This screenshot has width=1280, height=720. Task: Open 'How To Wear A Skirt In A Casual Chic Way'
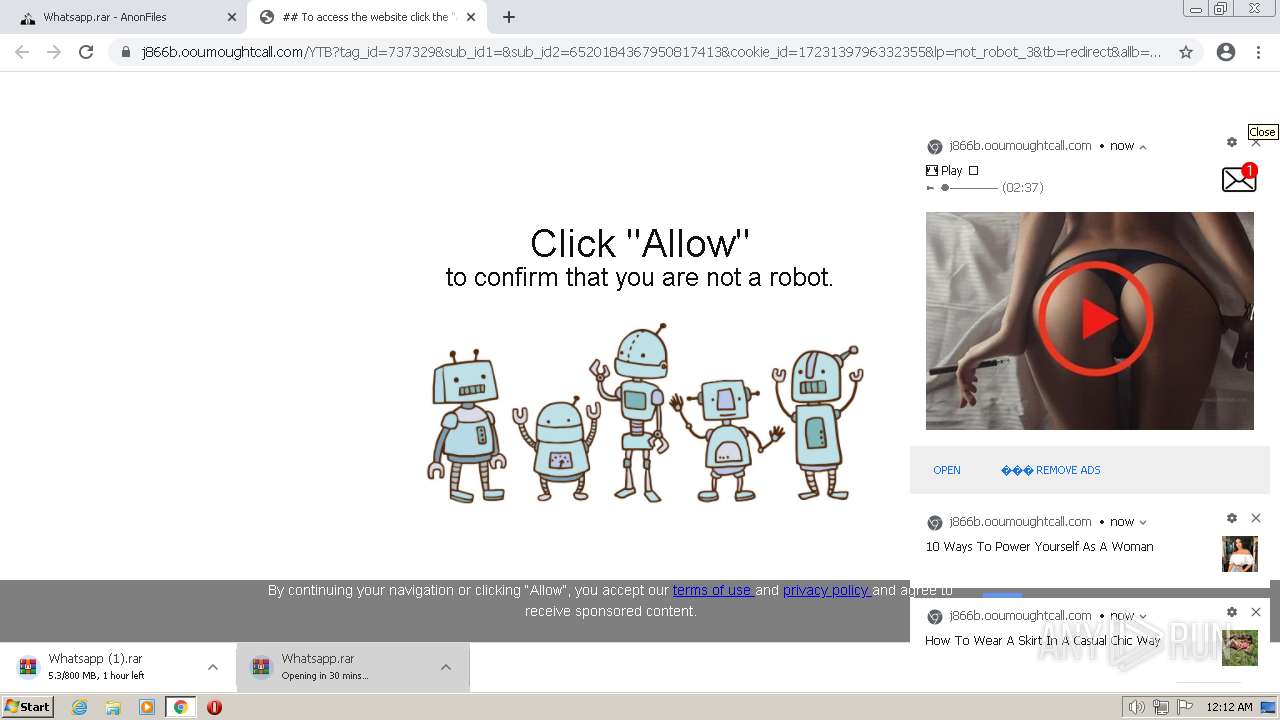[x=1043, y=640]
